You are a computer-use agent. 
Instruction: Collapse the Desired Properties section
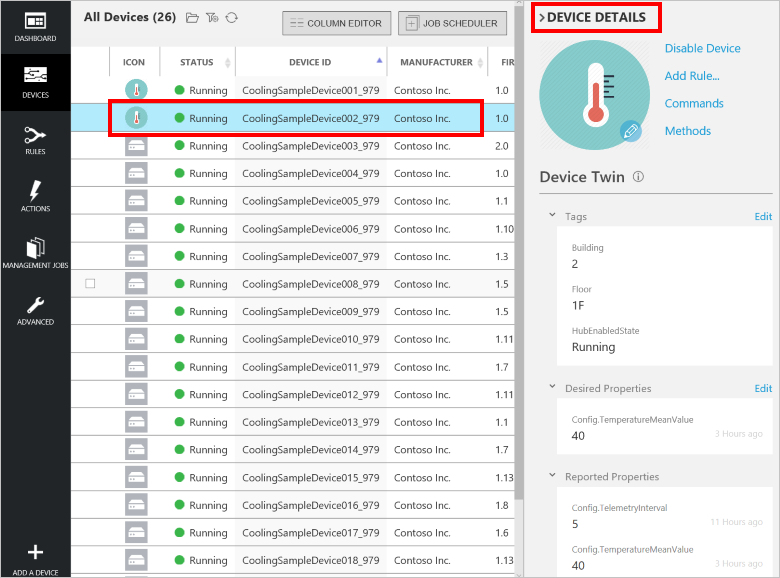[552, 386]
